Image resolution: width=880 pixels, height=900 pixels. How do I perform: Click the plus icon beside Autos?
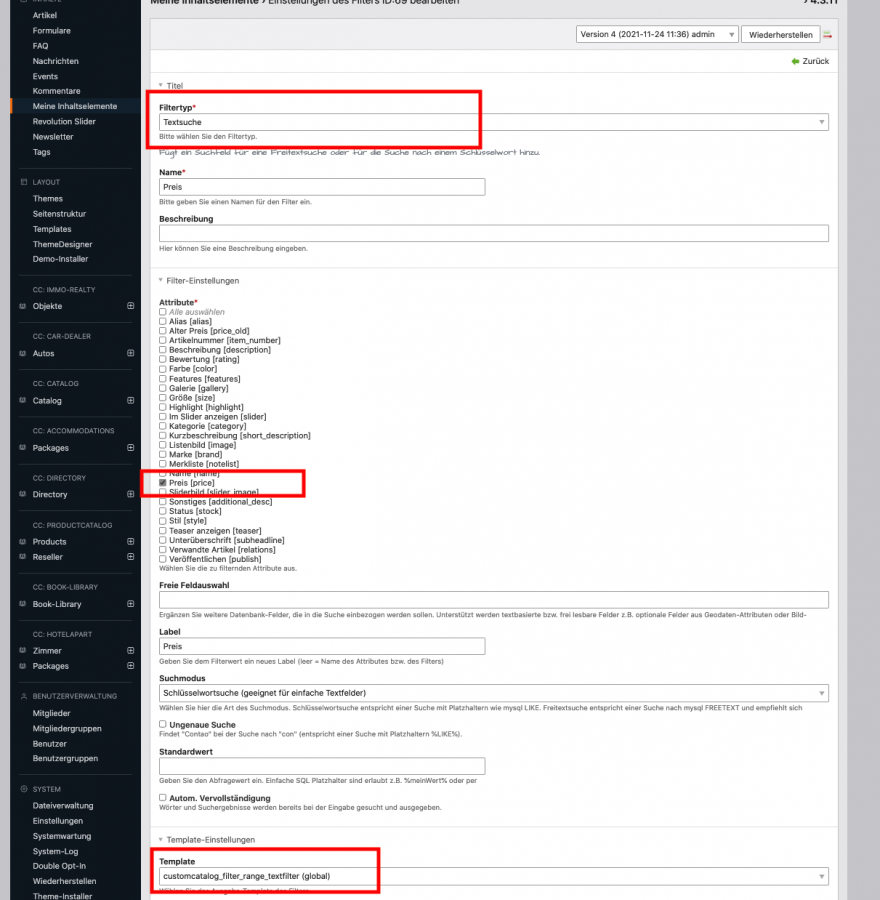coord(130,353)
